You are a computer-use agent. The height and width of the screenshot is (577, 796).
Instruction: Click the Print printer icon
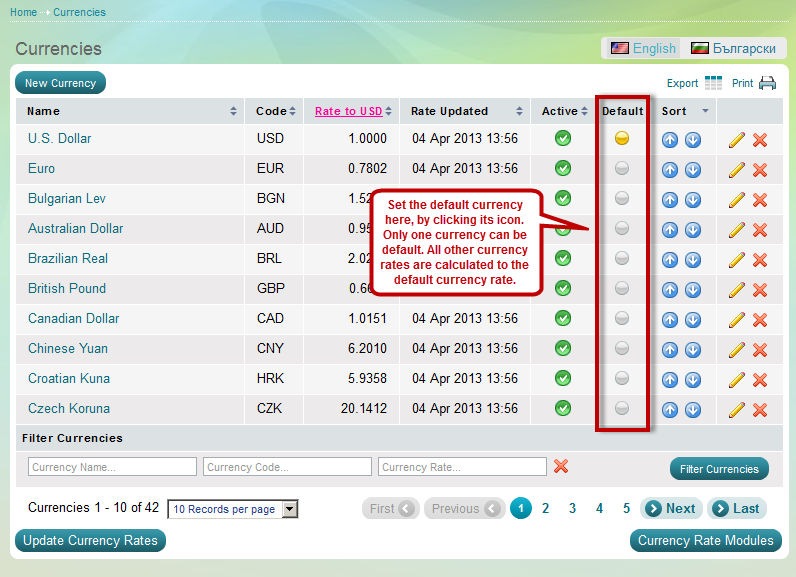tap(767, 83)
